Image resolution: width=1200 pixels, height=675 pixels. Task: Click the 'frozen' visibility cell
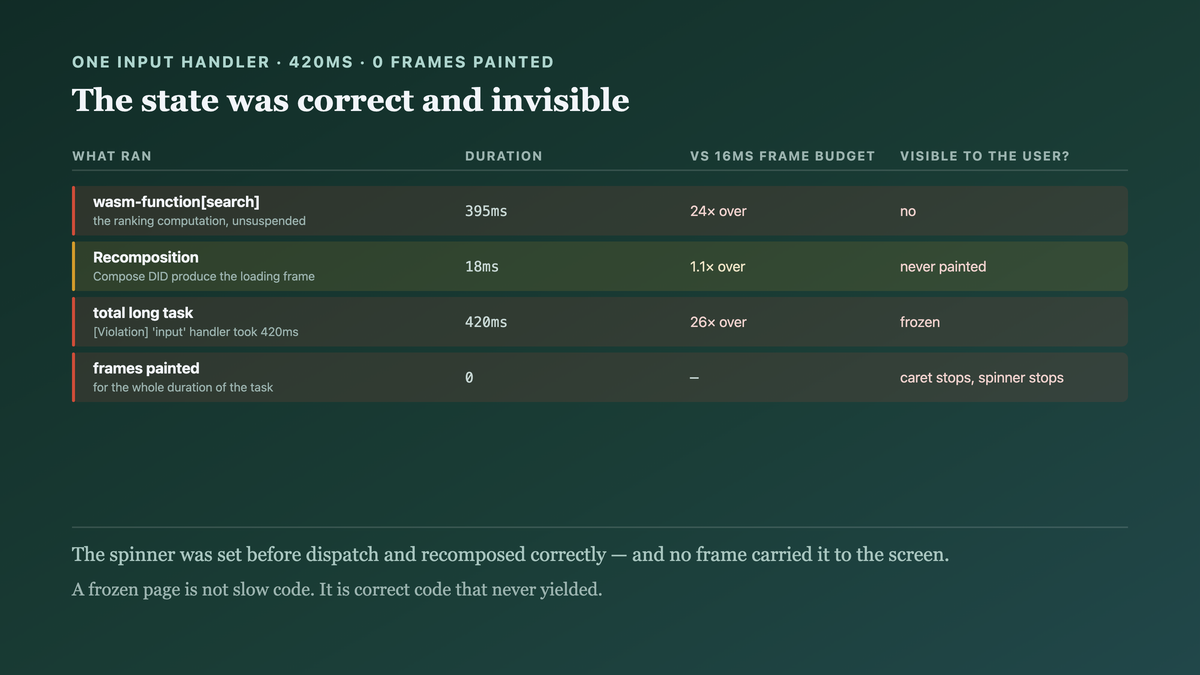pos(920,322)
